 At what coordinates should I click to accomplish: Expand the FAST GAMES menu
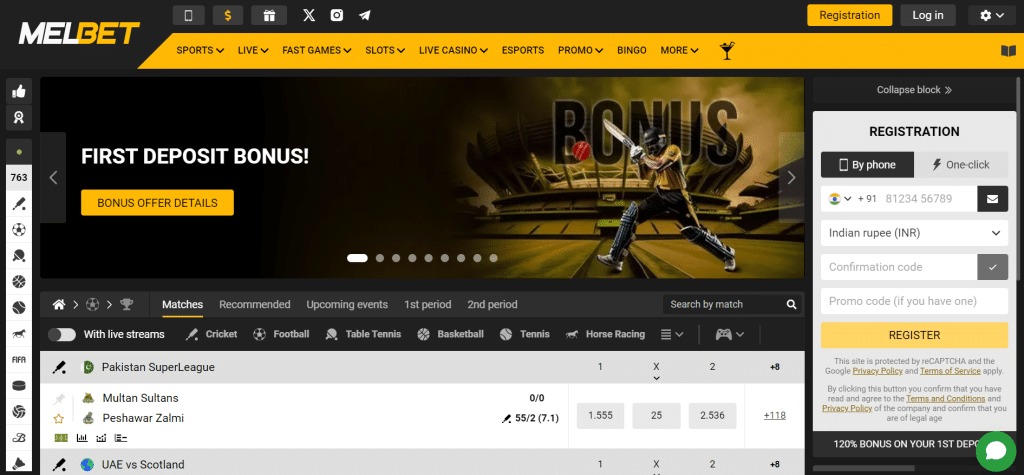(x=317, y=50)
